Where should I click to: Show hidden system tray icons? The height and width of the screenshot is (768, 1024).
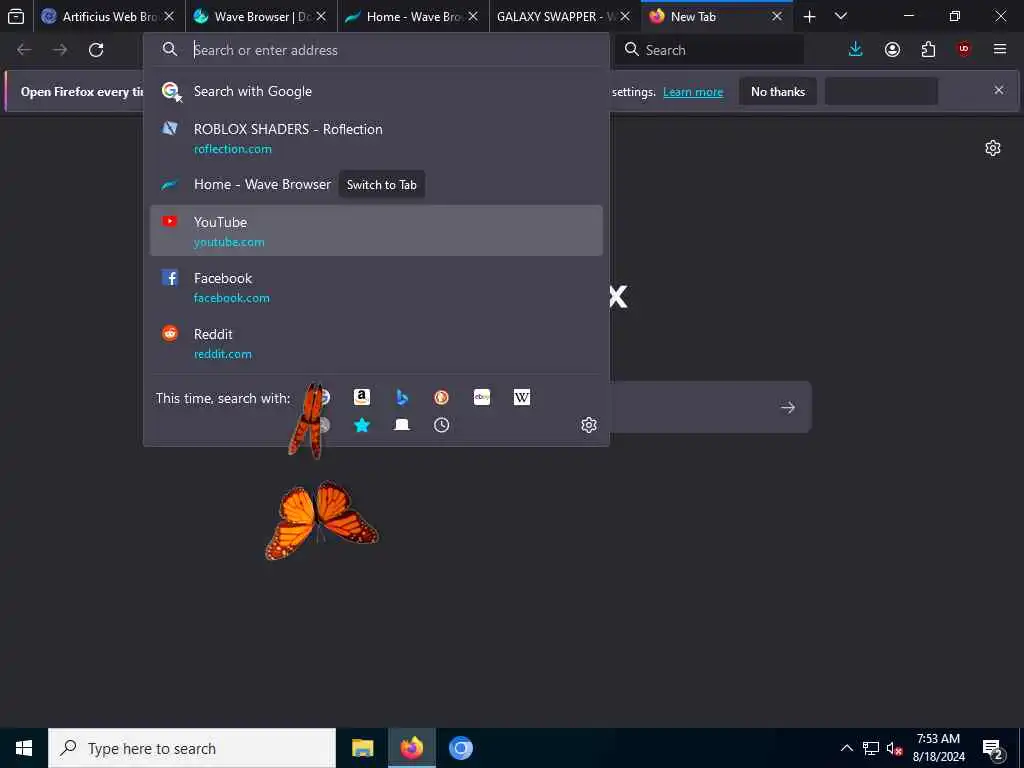click(x=846, y=748)
